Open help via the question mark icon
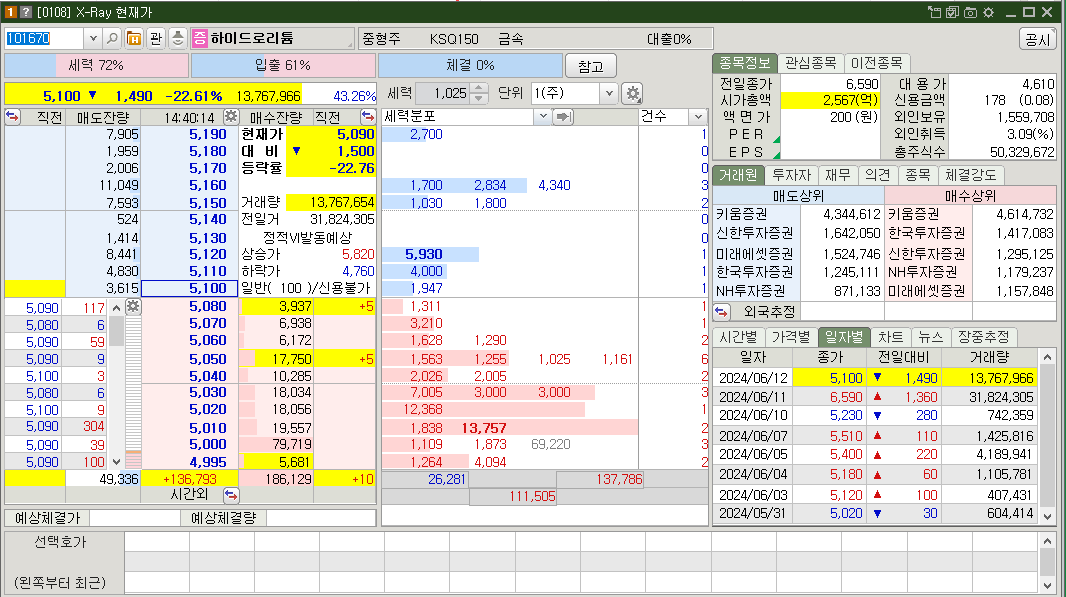Screen dimensions: 1066x597 click(x=26, y=12)
